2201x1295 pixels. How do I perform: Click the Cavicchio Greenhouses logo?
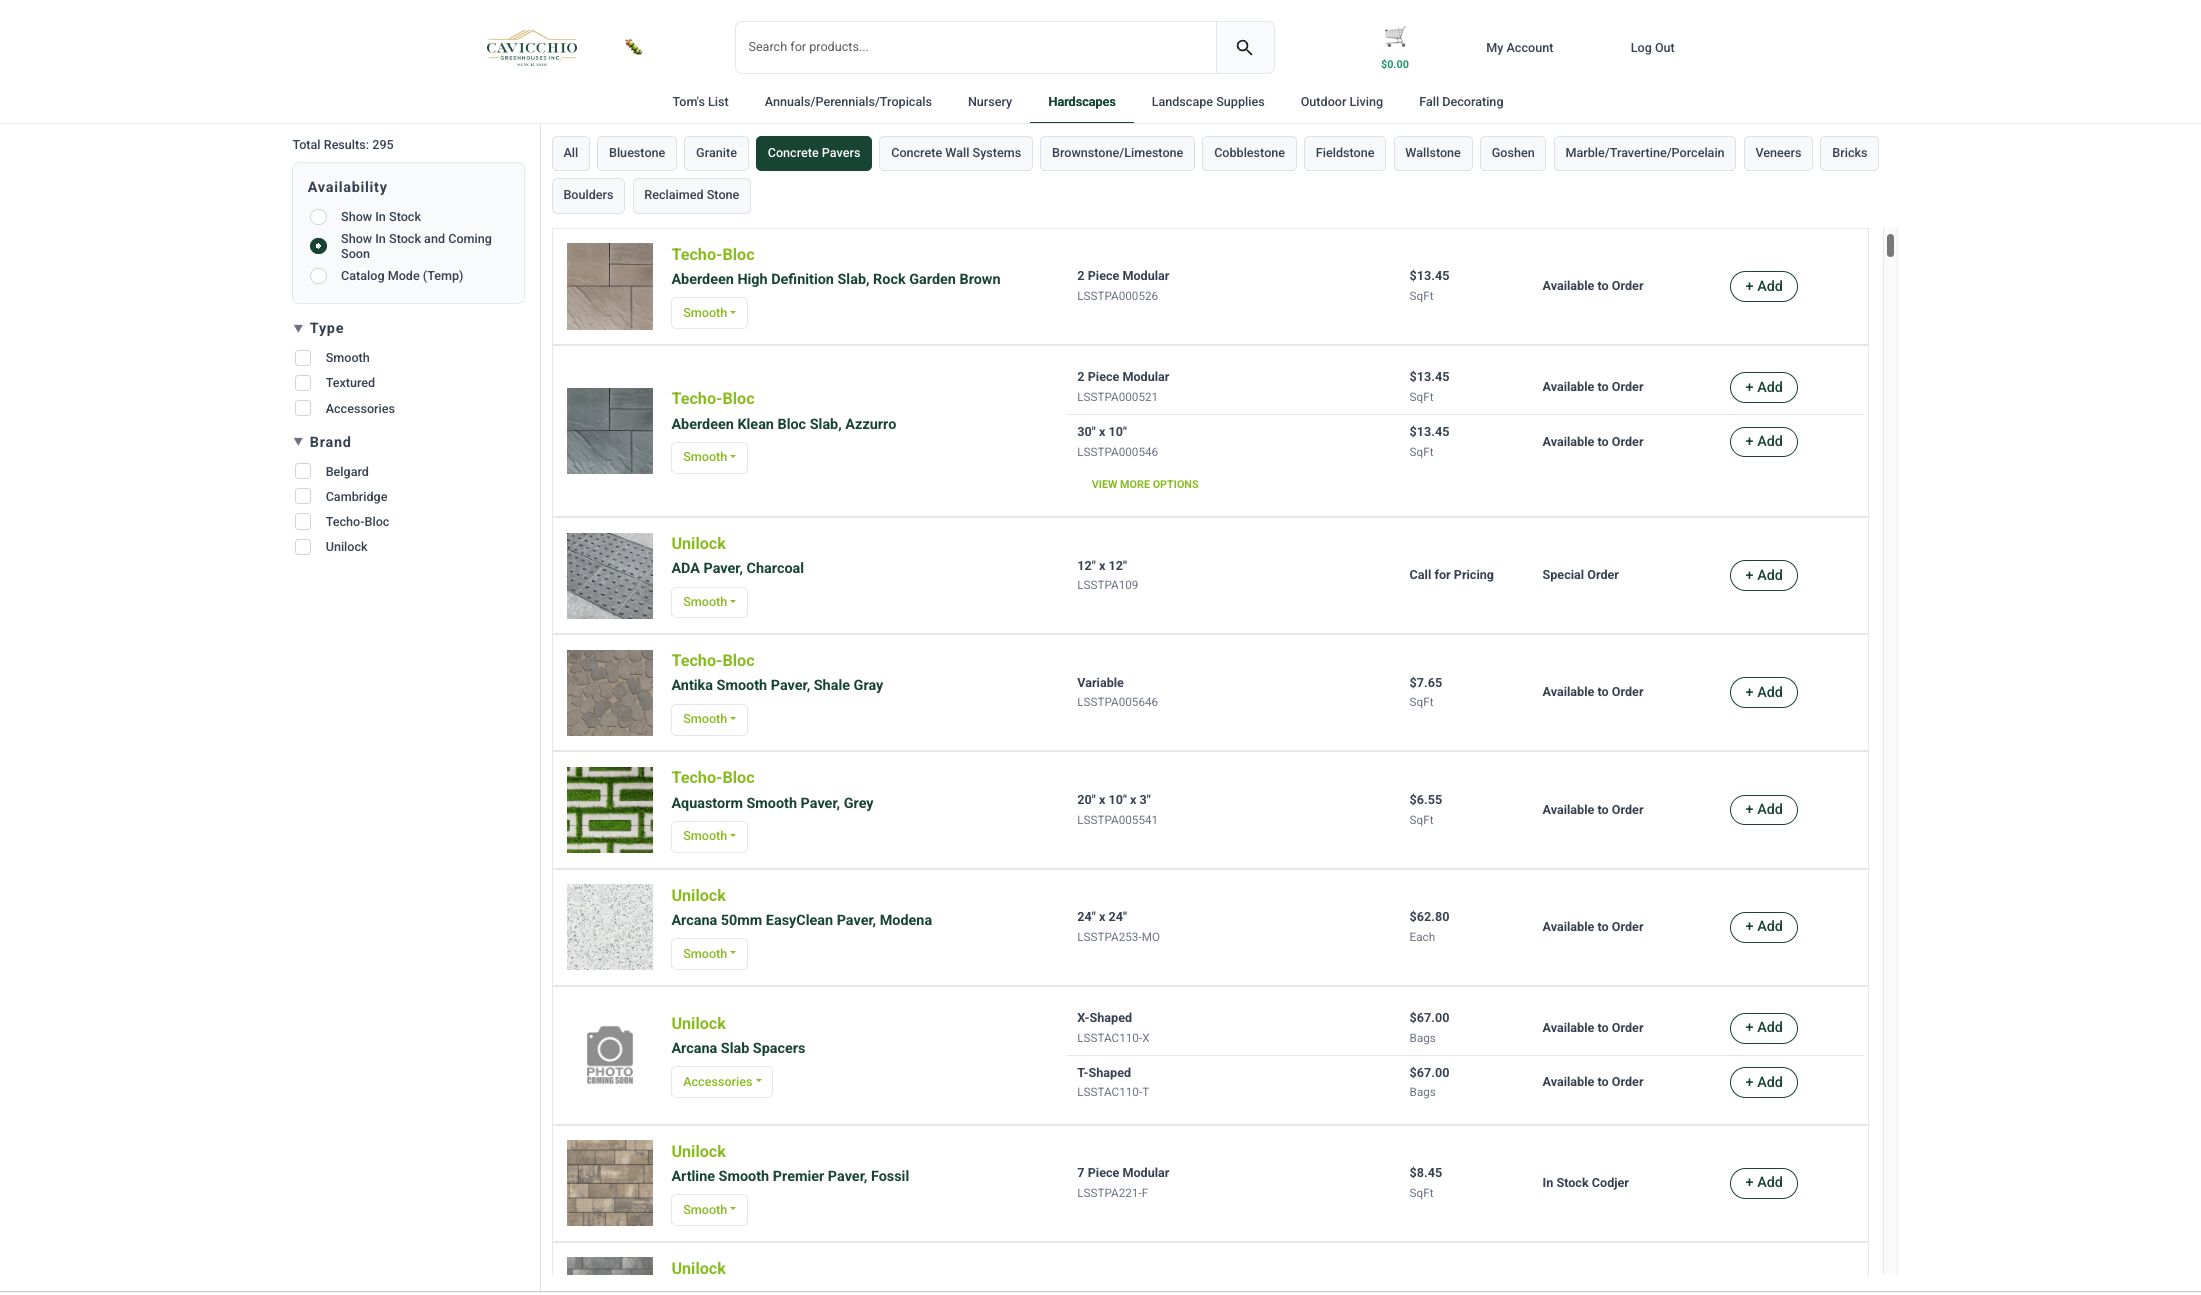coord(532,47)
